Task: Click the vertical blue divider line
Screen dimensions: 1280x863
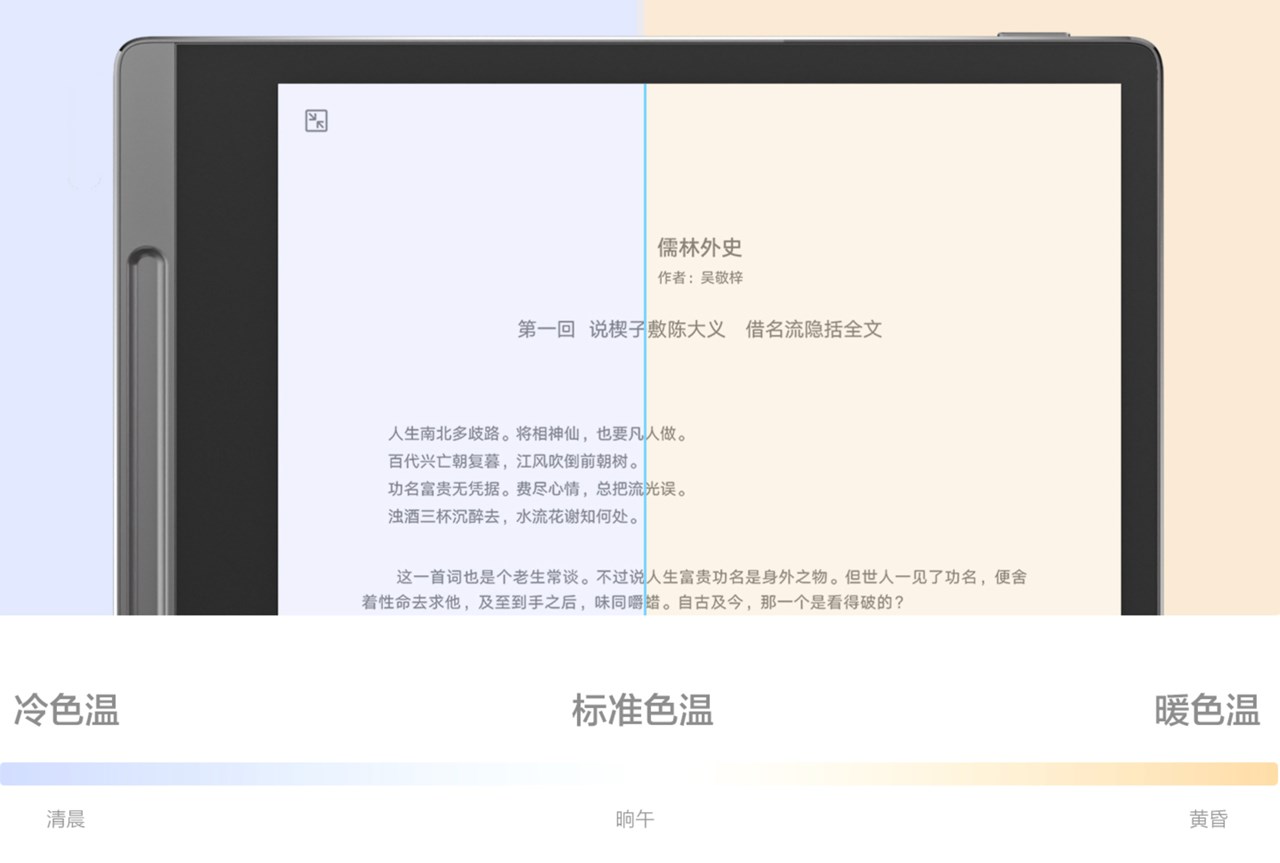Action: [646, 350]
